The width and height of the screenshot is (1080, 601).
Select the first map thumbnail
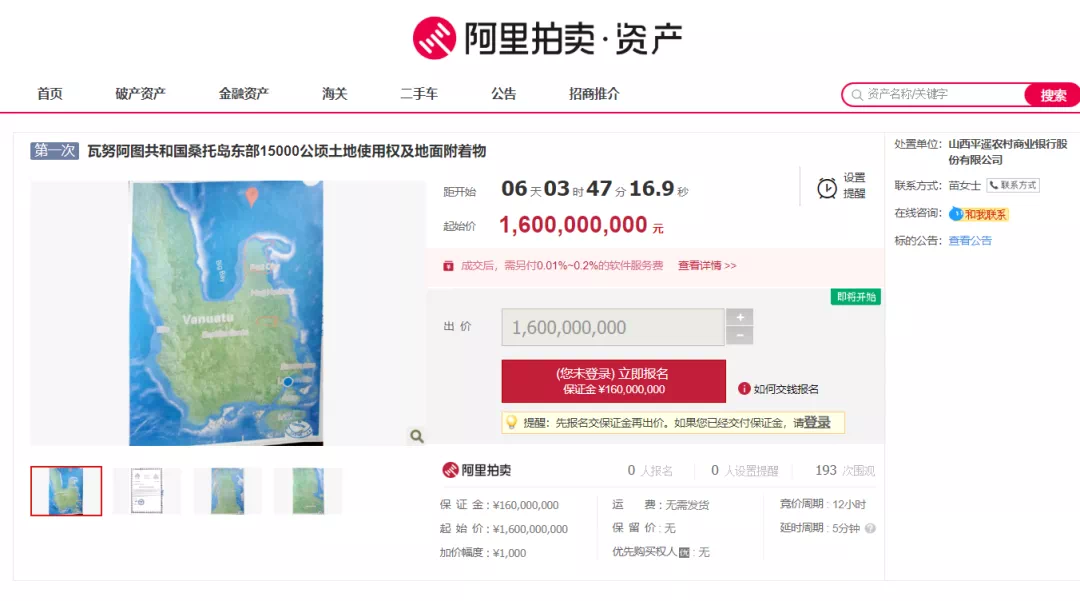66,491
